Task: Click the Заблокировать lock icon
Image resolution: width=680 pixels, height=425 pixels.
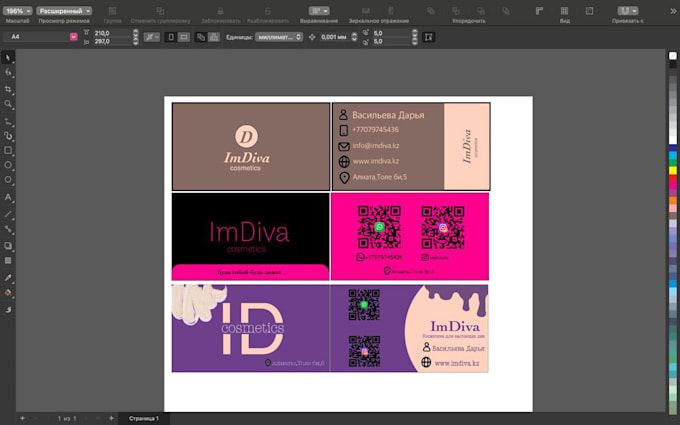Action: pos(220,11)
